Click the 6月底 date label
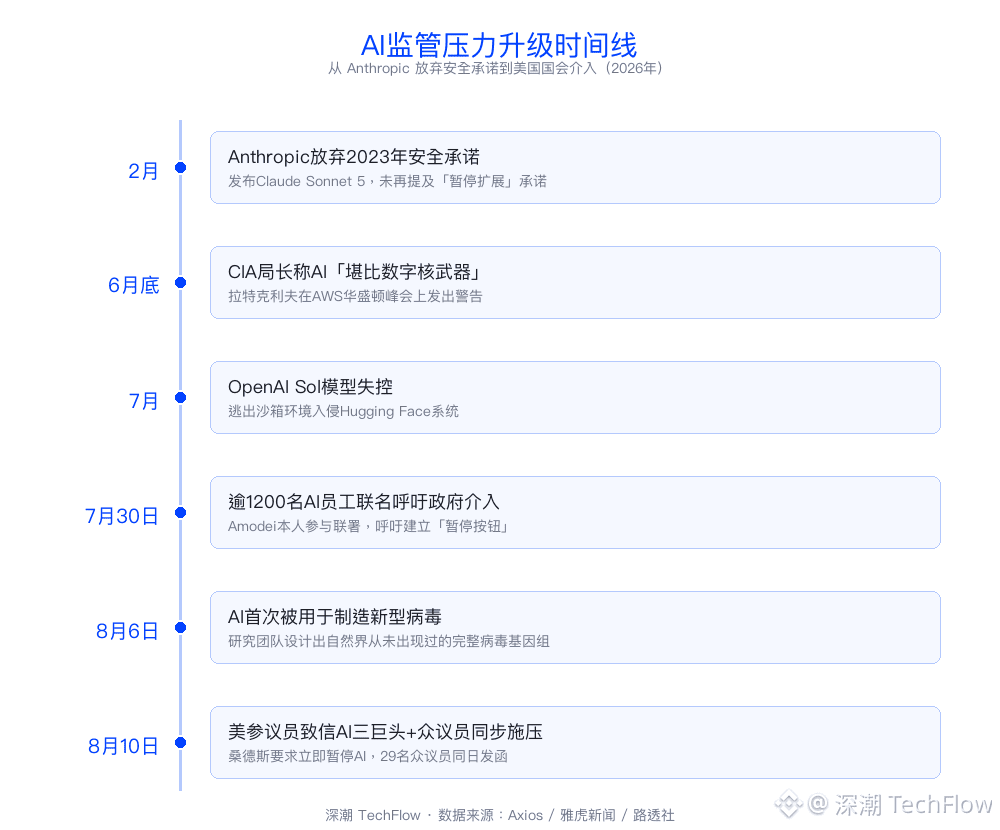The height and width of the screenshot is (830, 1000). coord(133,285)
